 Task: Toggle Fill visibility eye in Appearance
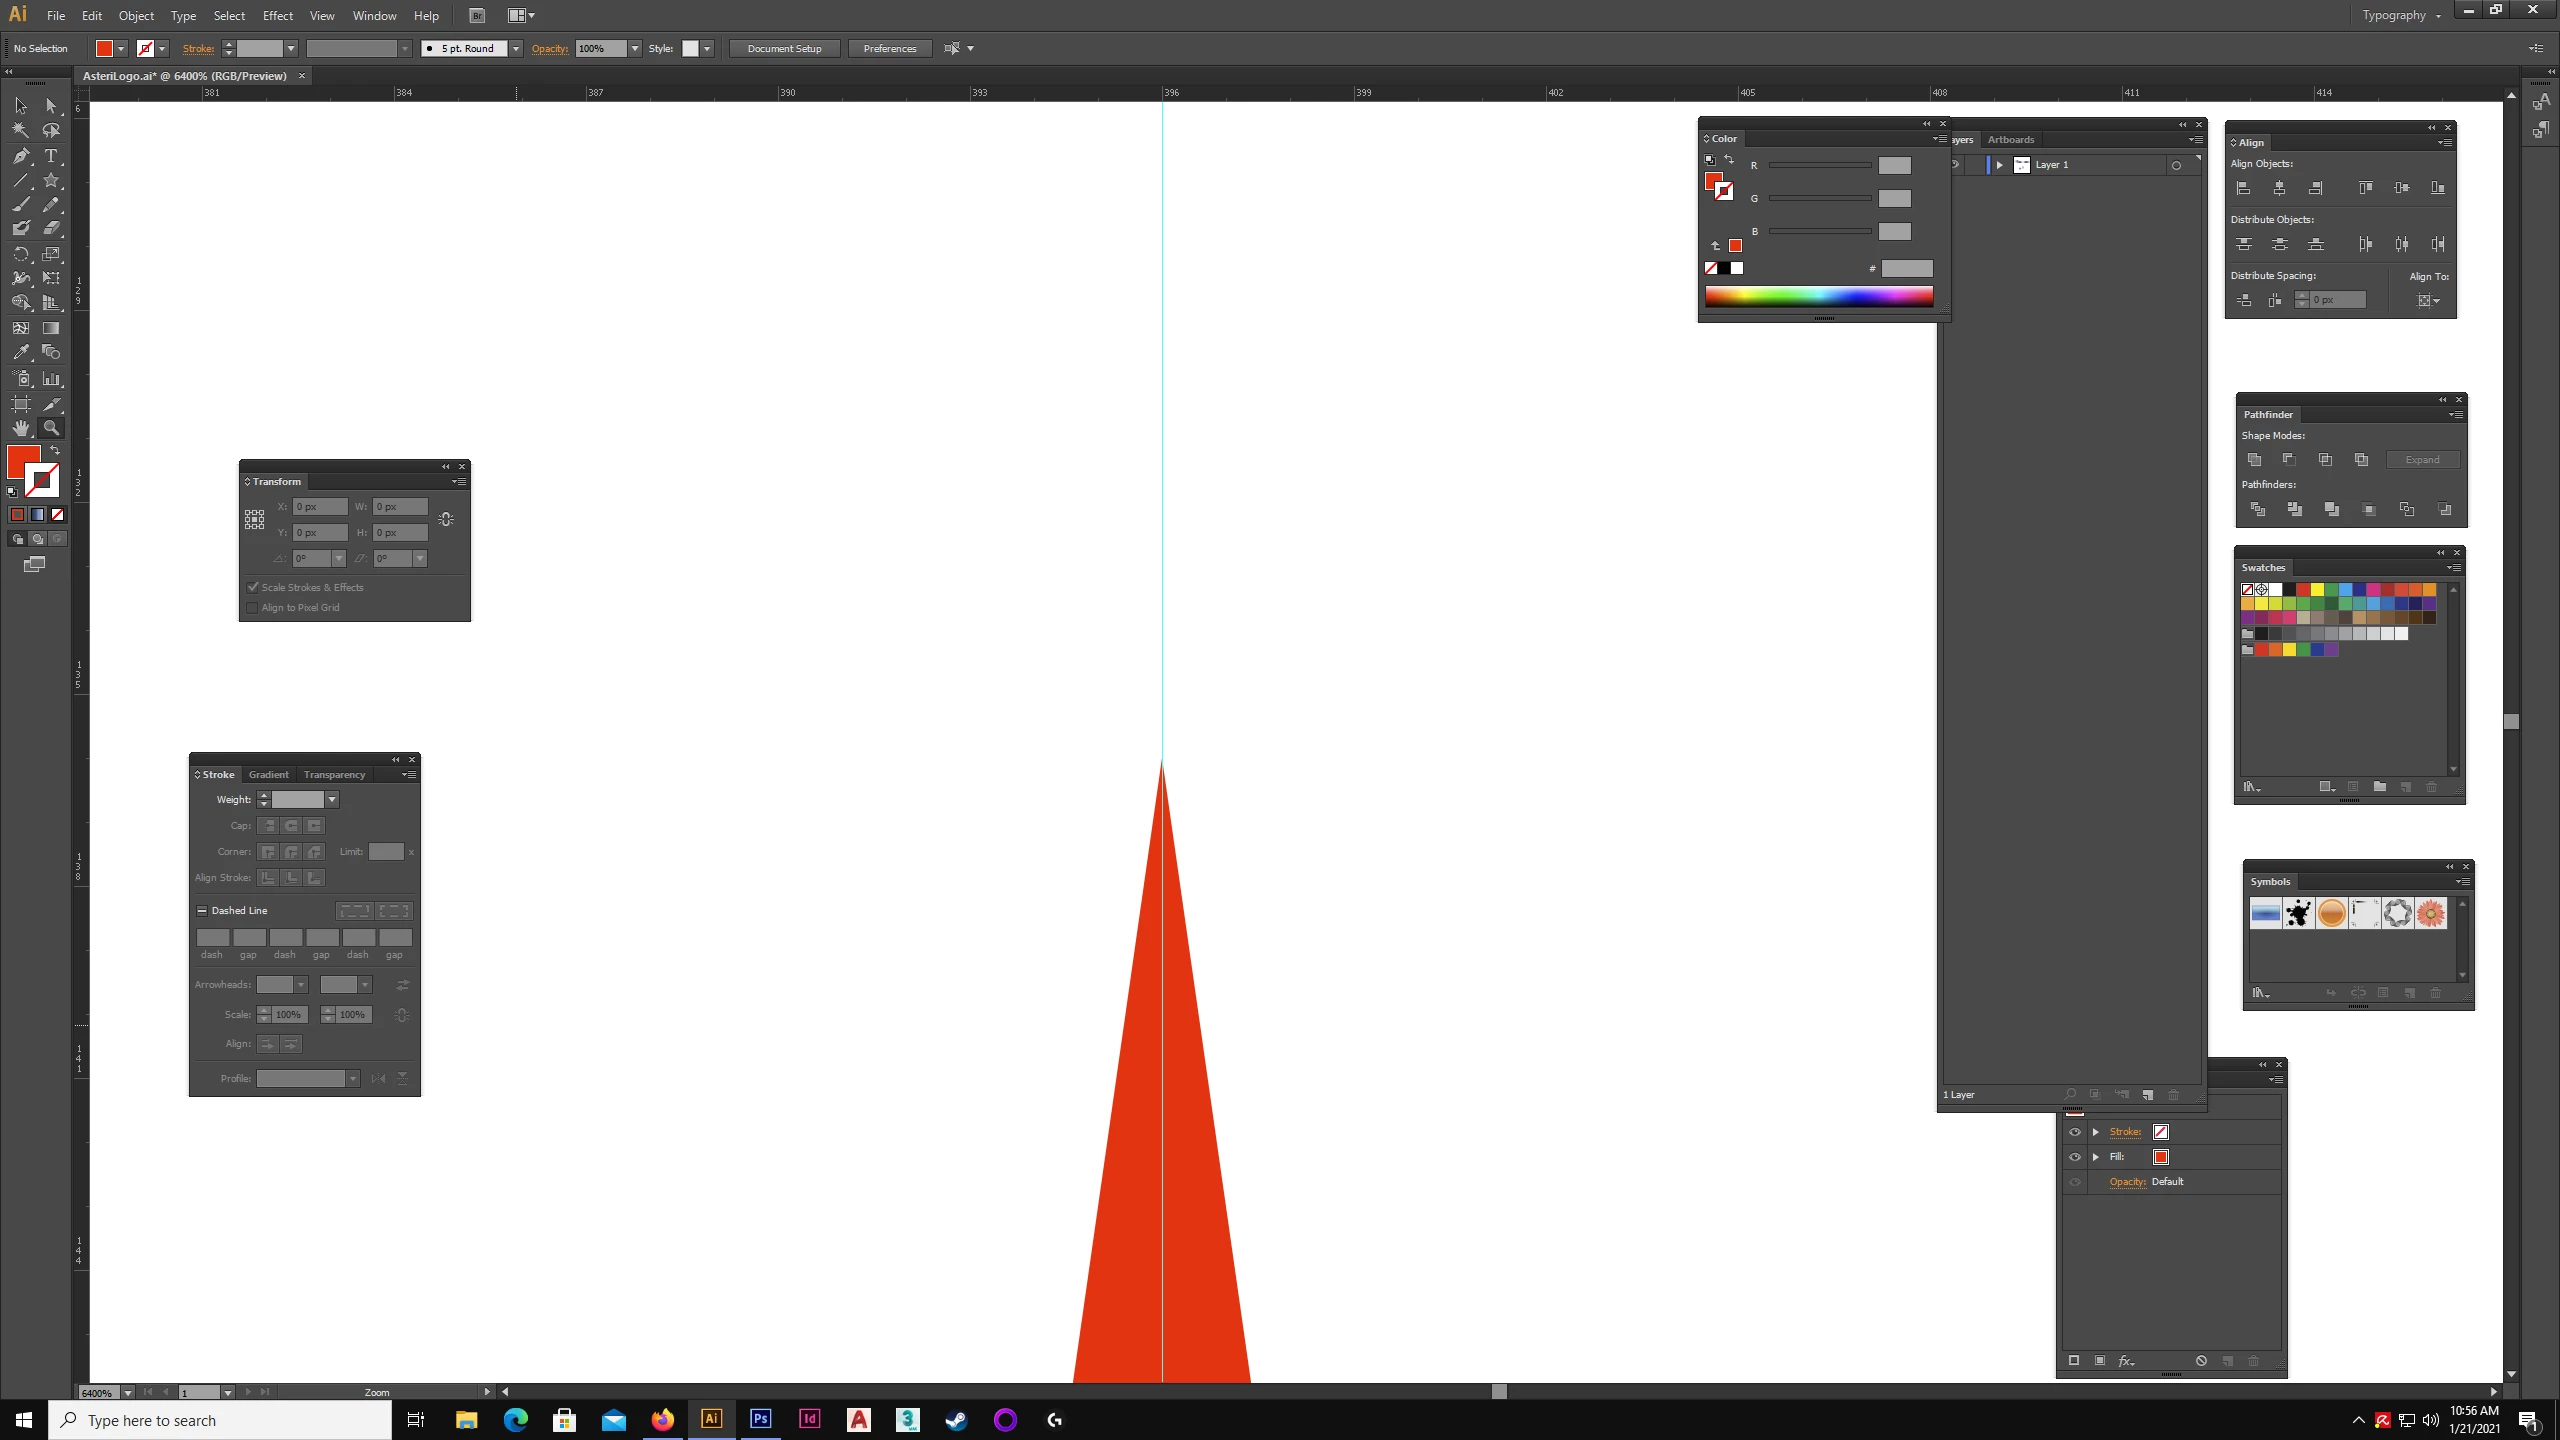click(2075, 1157)
